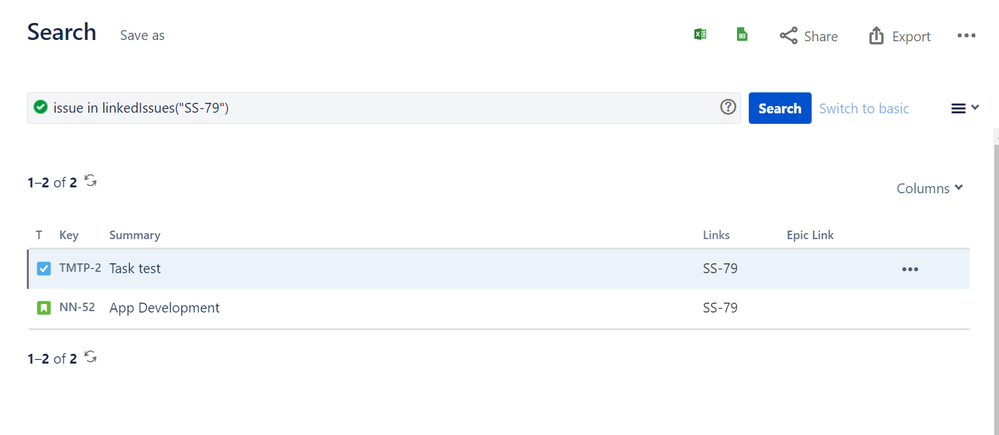Open the Export menu
Viewport: 999px width, 435px height.
point(899,36)
